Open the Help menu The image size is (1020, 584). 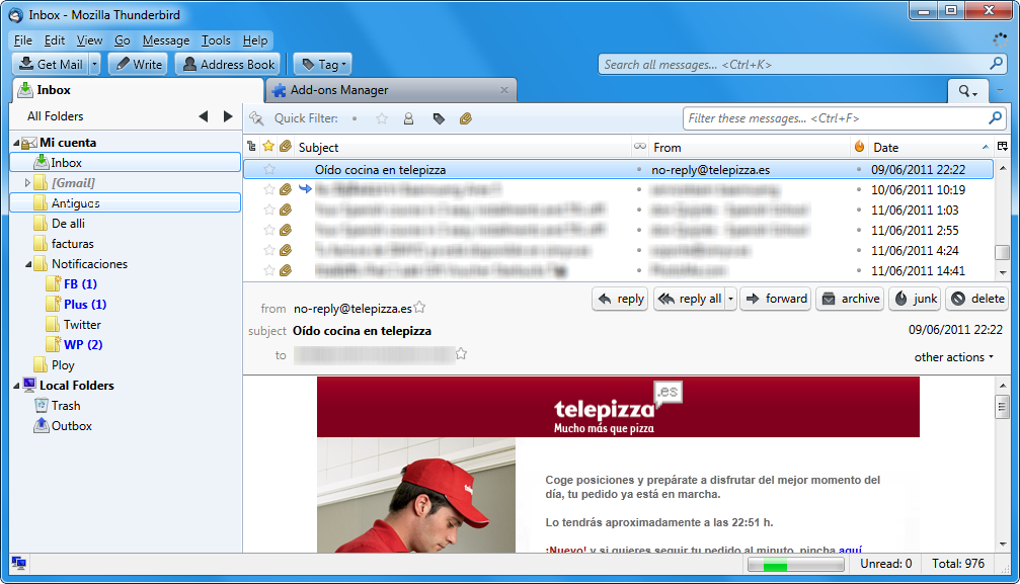point(255,40)
